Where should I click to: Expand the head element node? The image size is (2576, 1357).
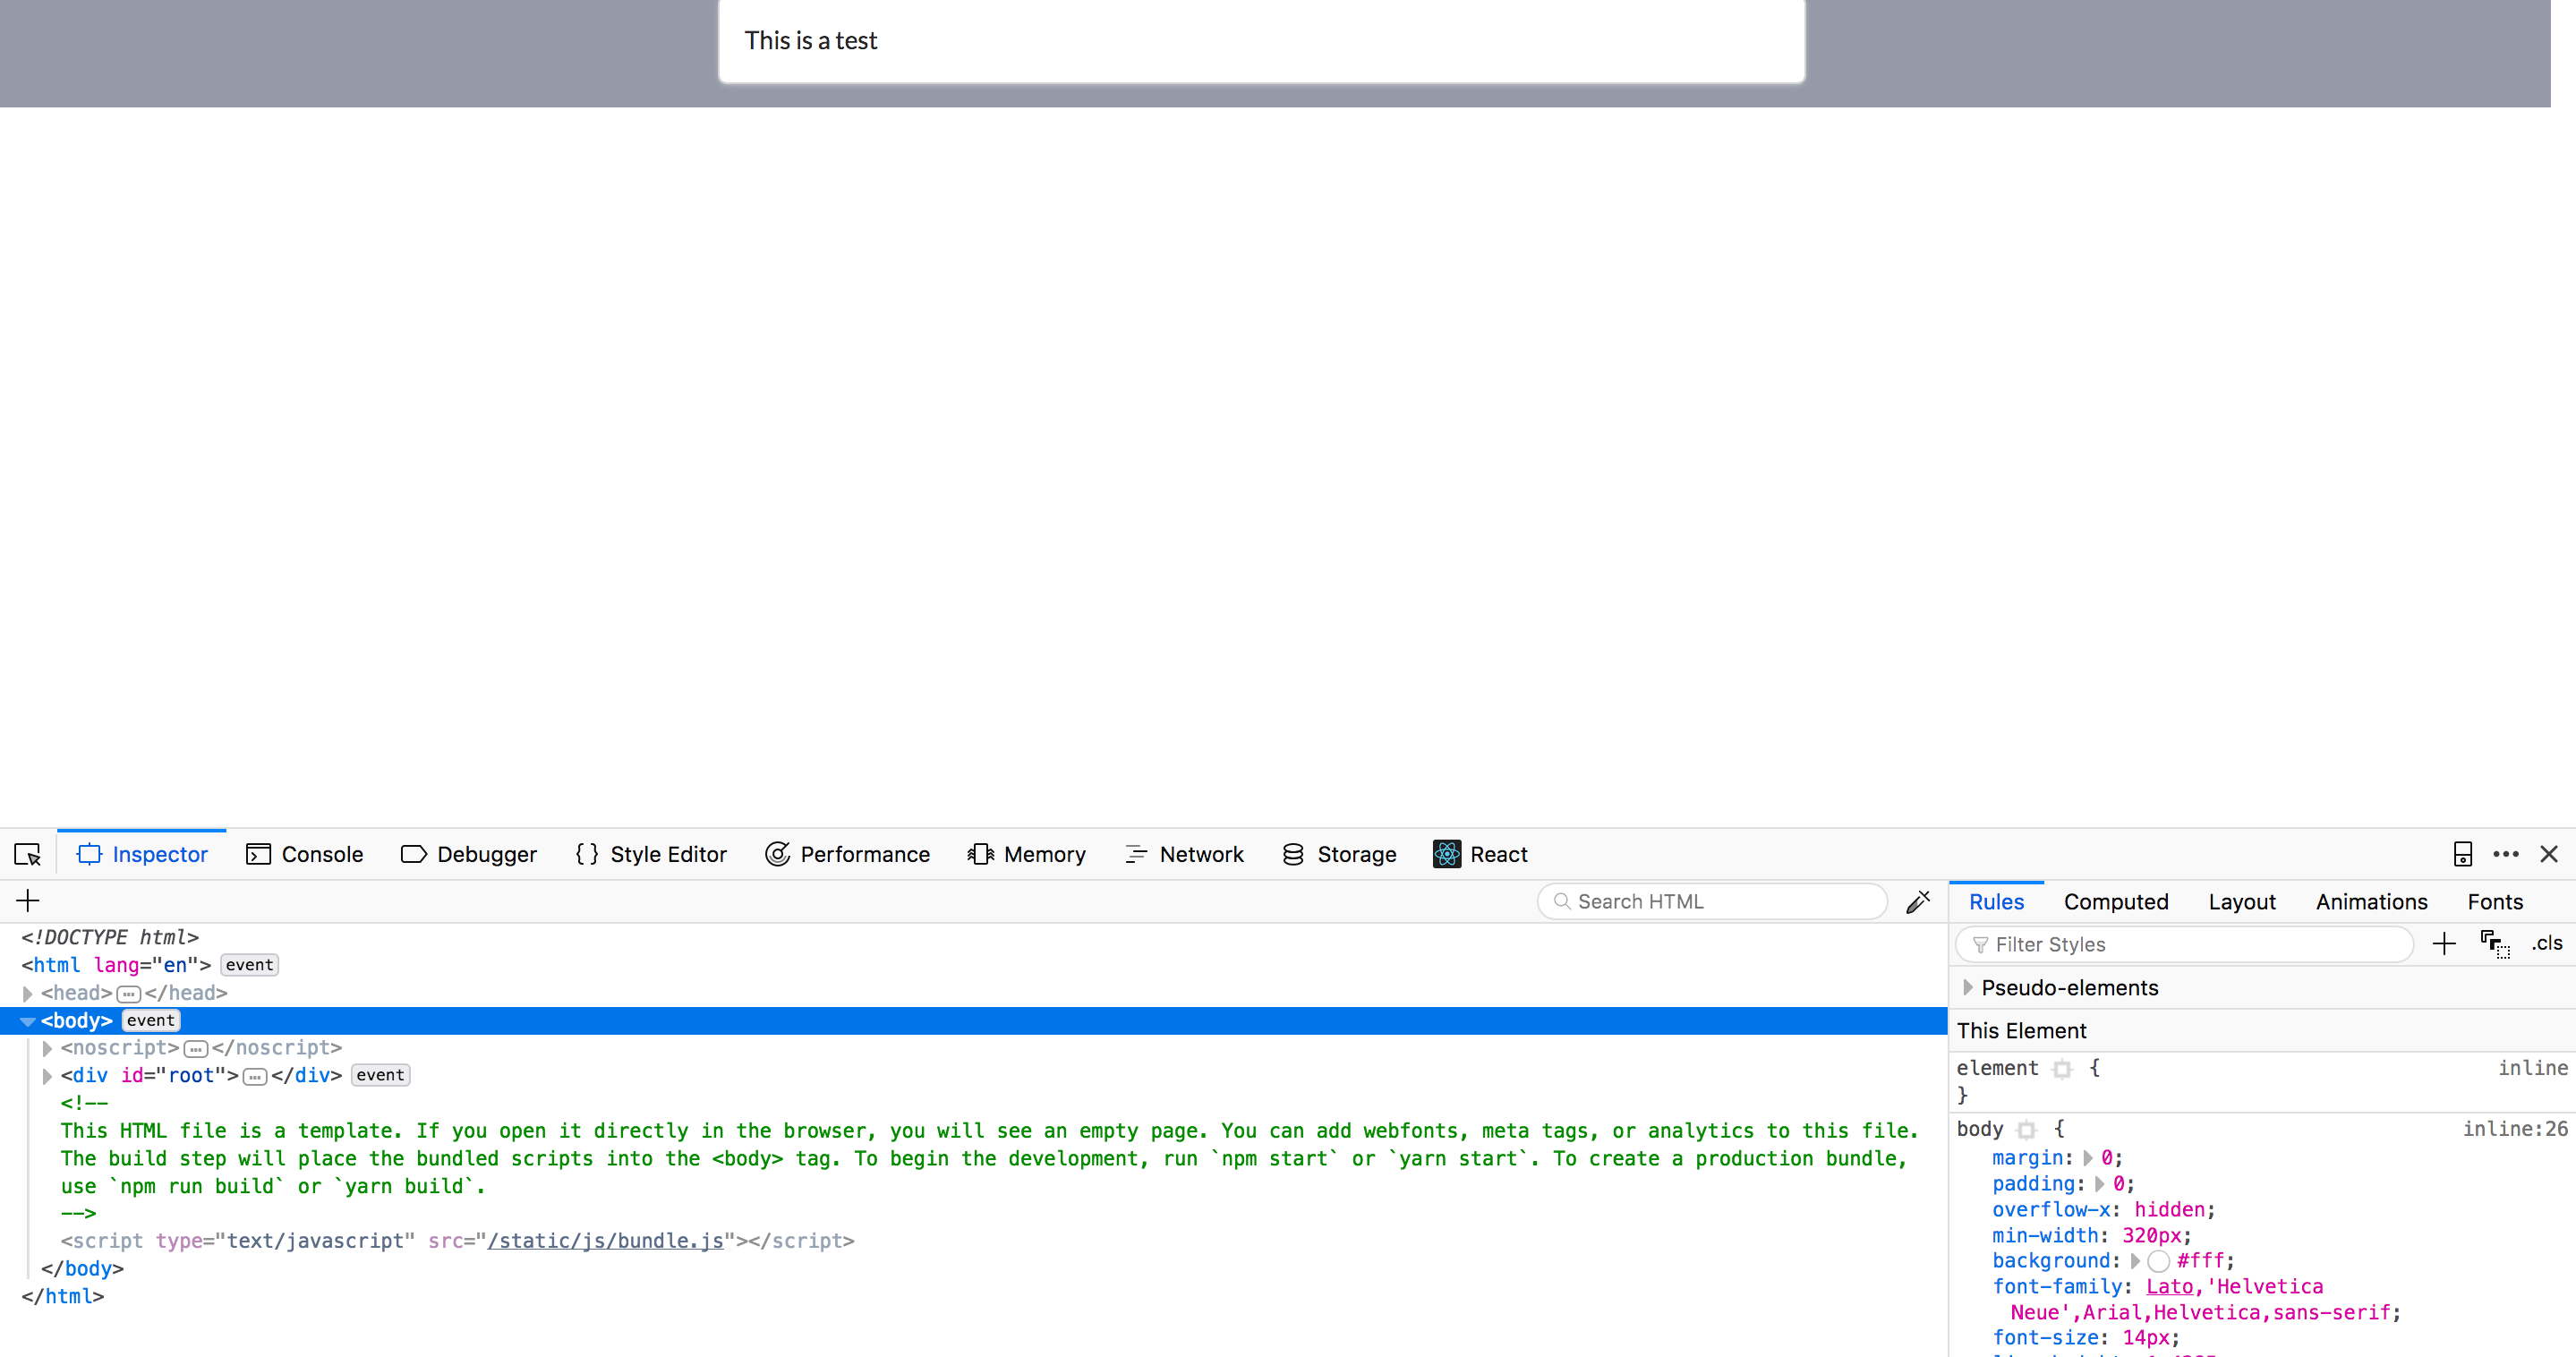(x=28, y=993)
